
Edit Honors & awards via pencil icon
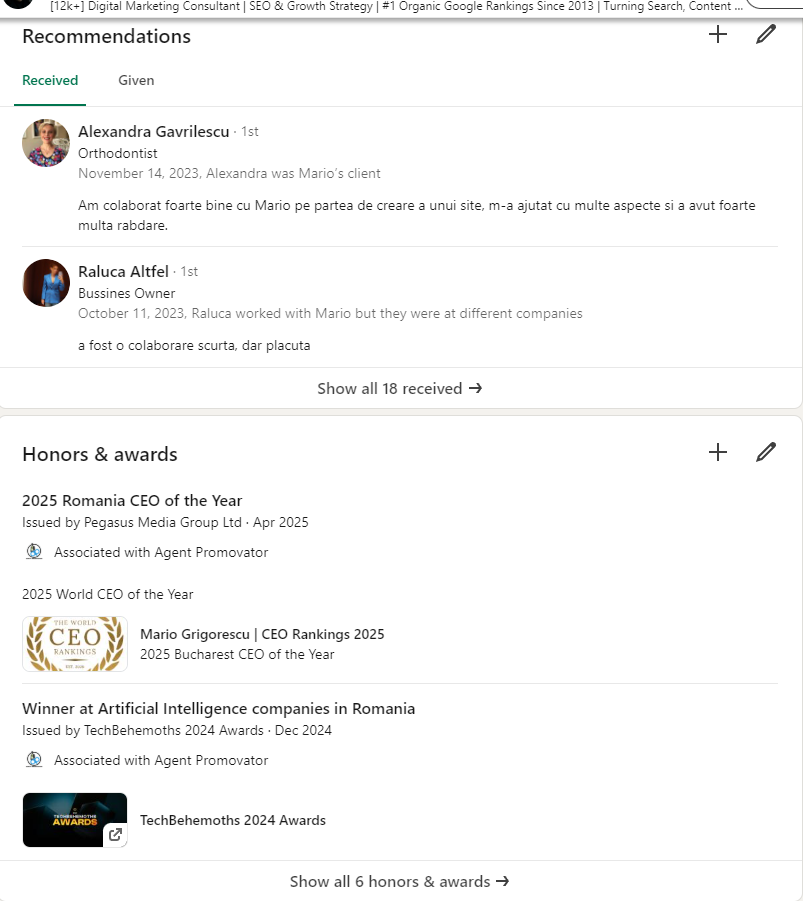click(x=765, y=452)
